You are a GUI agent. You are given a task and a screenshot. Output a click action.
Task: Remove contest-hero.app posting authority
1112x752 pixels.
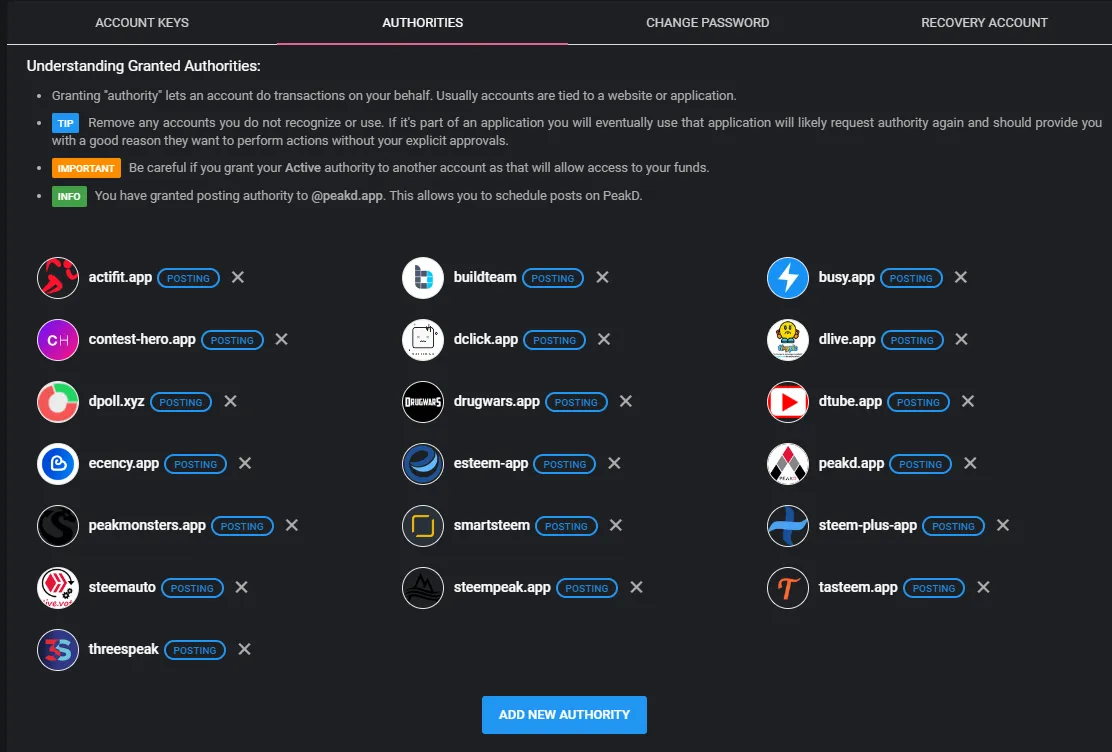[x=282, y=339]
